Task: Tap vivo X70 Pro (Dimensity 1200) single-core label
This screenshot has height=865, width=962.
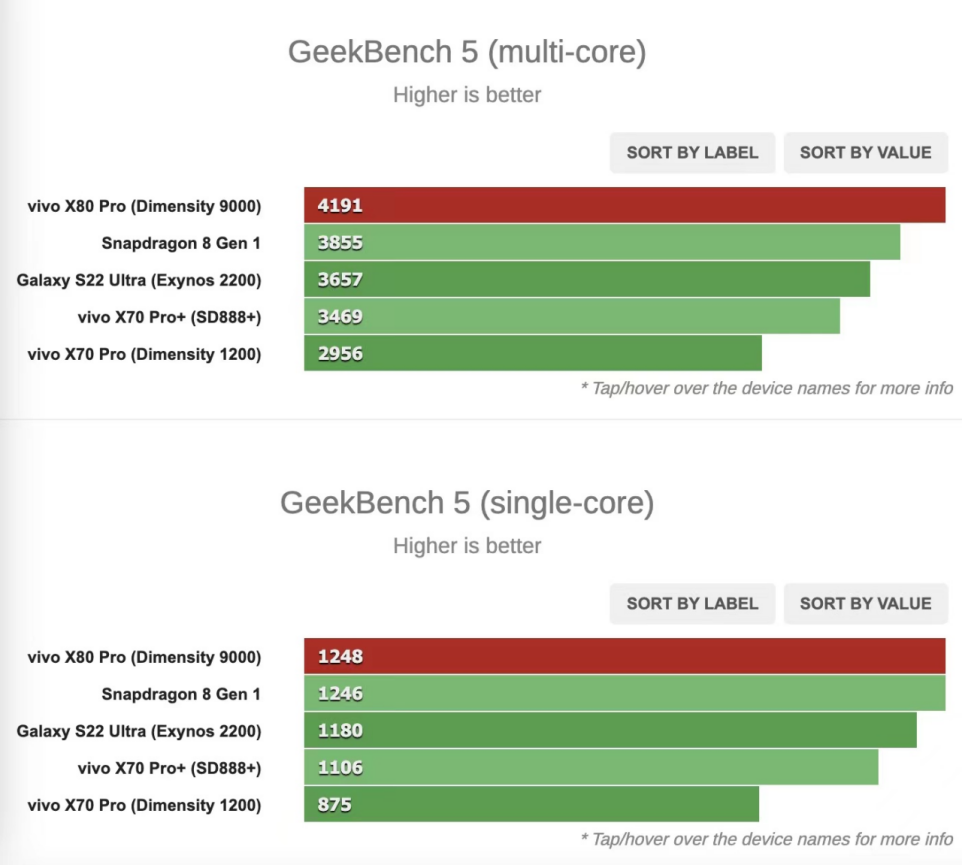Action: click(144, 805)
